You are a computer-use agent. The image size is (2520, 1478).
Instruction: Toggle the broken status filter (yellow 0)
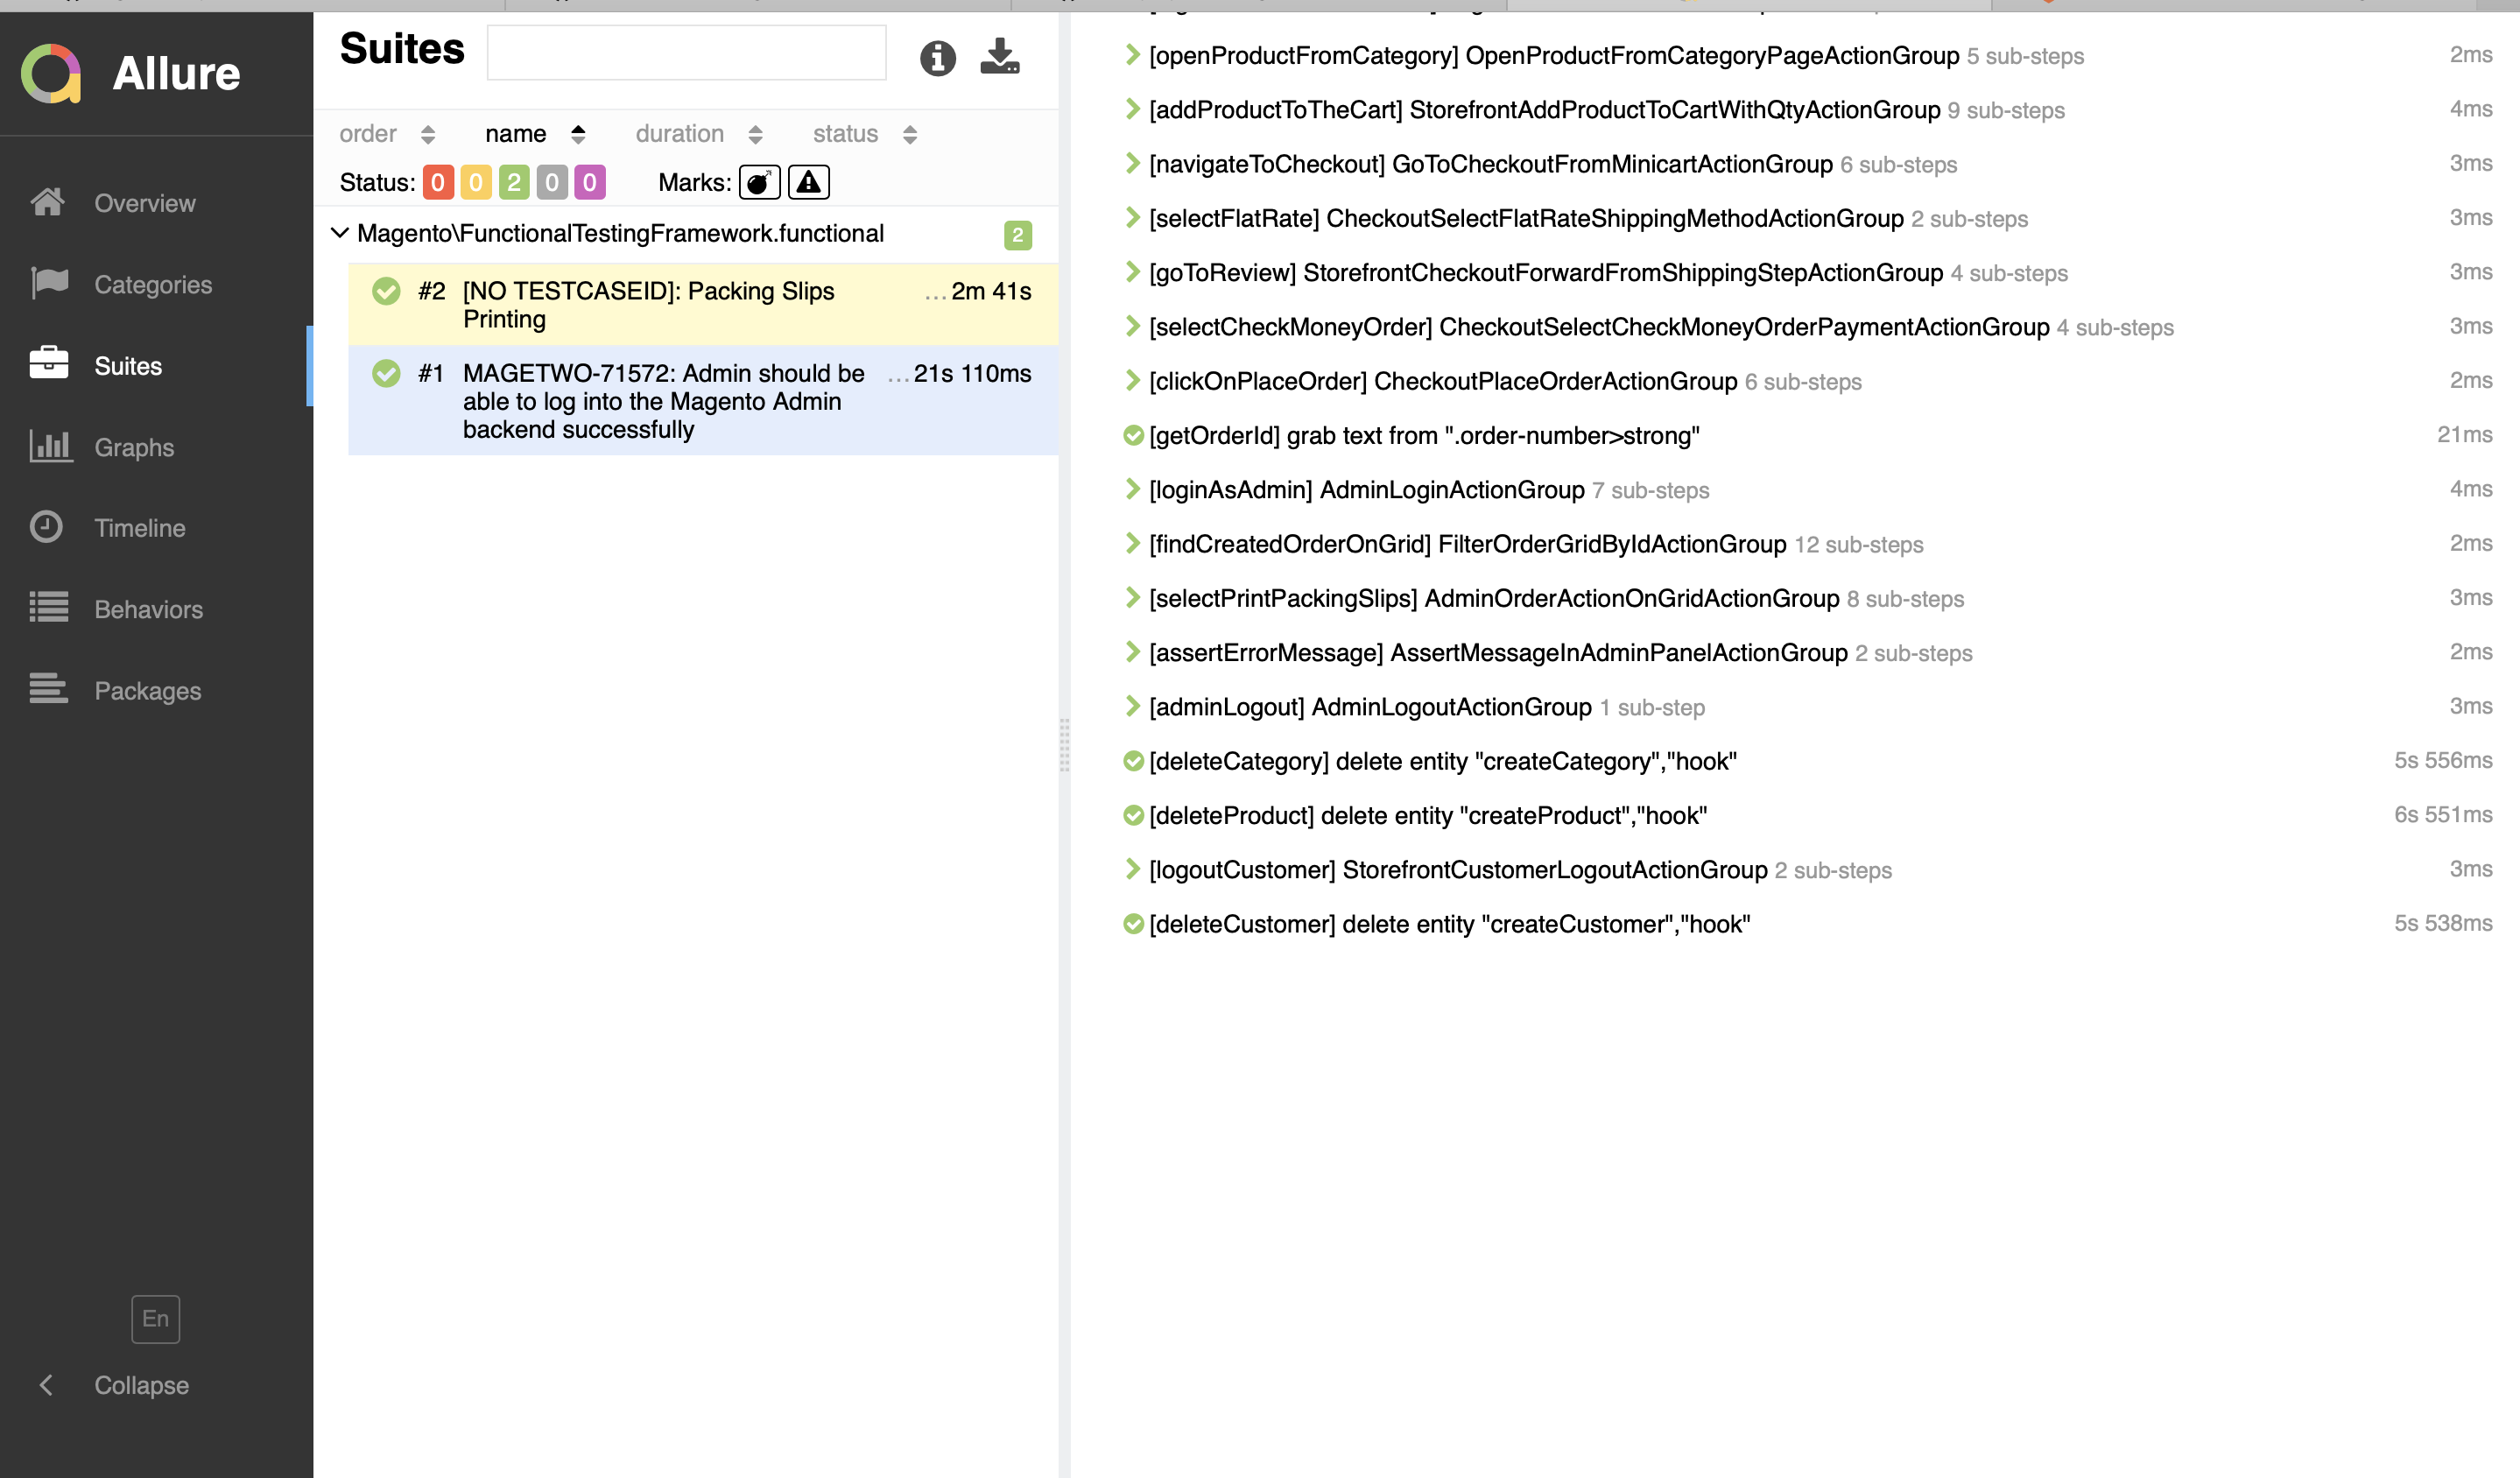pyautogui.click(x=476, y=182)
